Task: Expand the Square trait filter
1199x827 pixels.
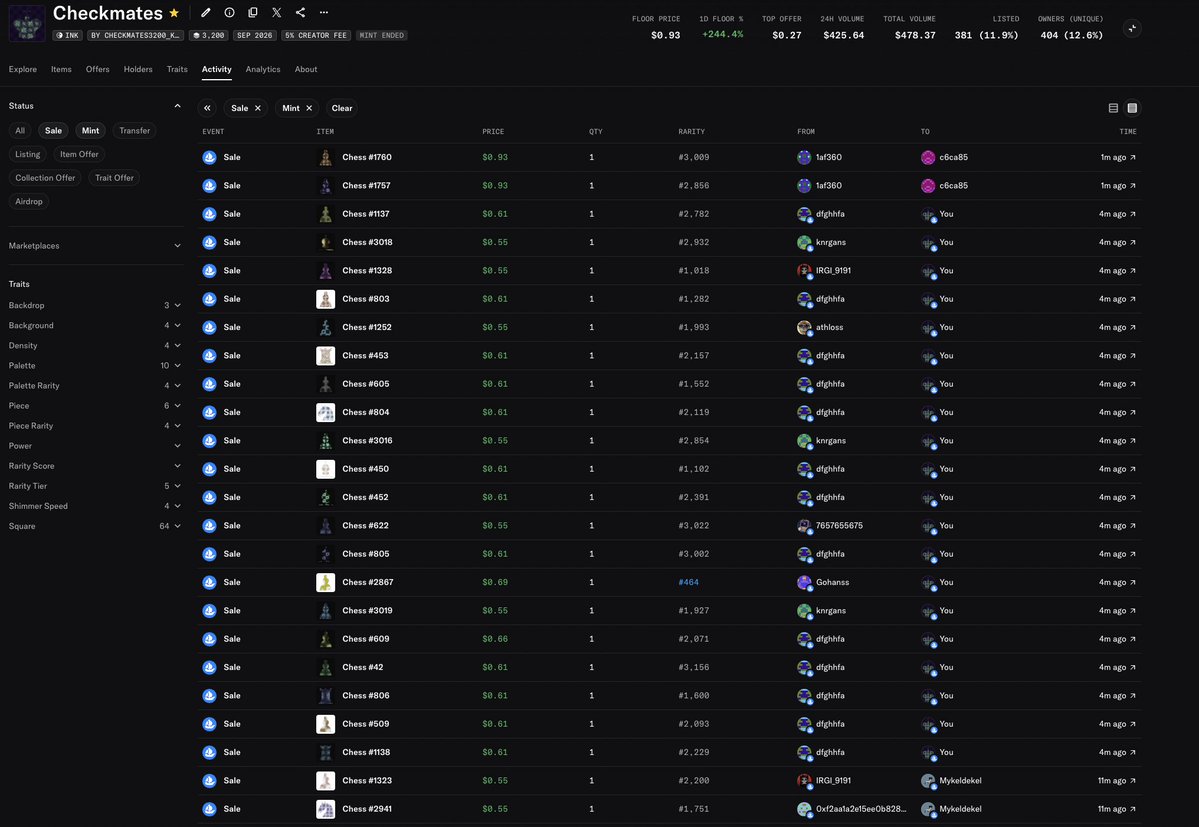Action: [95, 526]
